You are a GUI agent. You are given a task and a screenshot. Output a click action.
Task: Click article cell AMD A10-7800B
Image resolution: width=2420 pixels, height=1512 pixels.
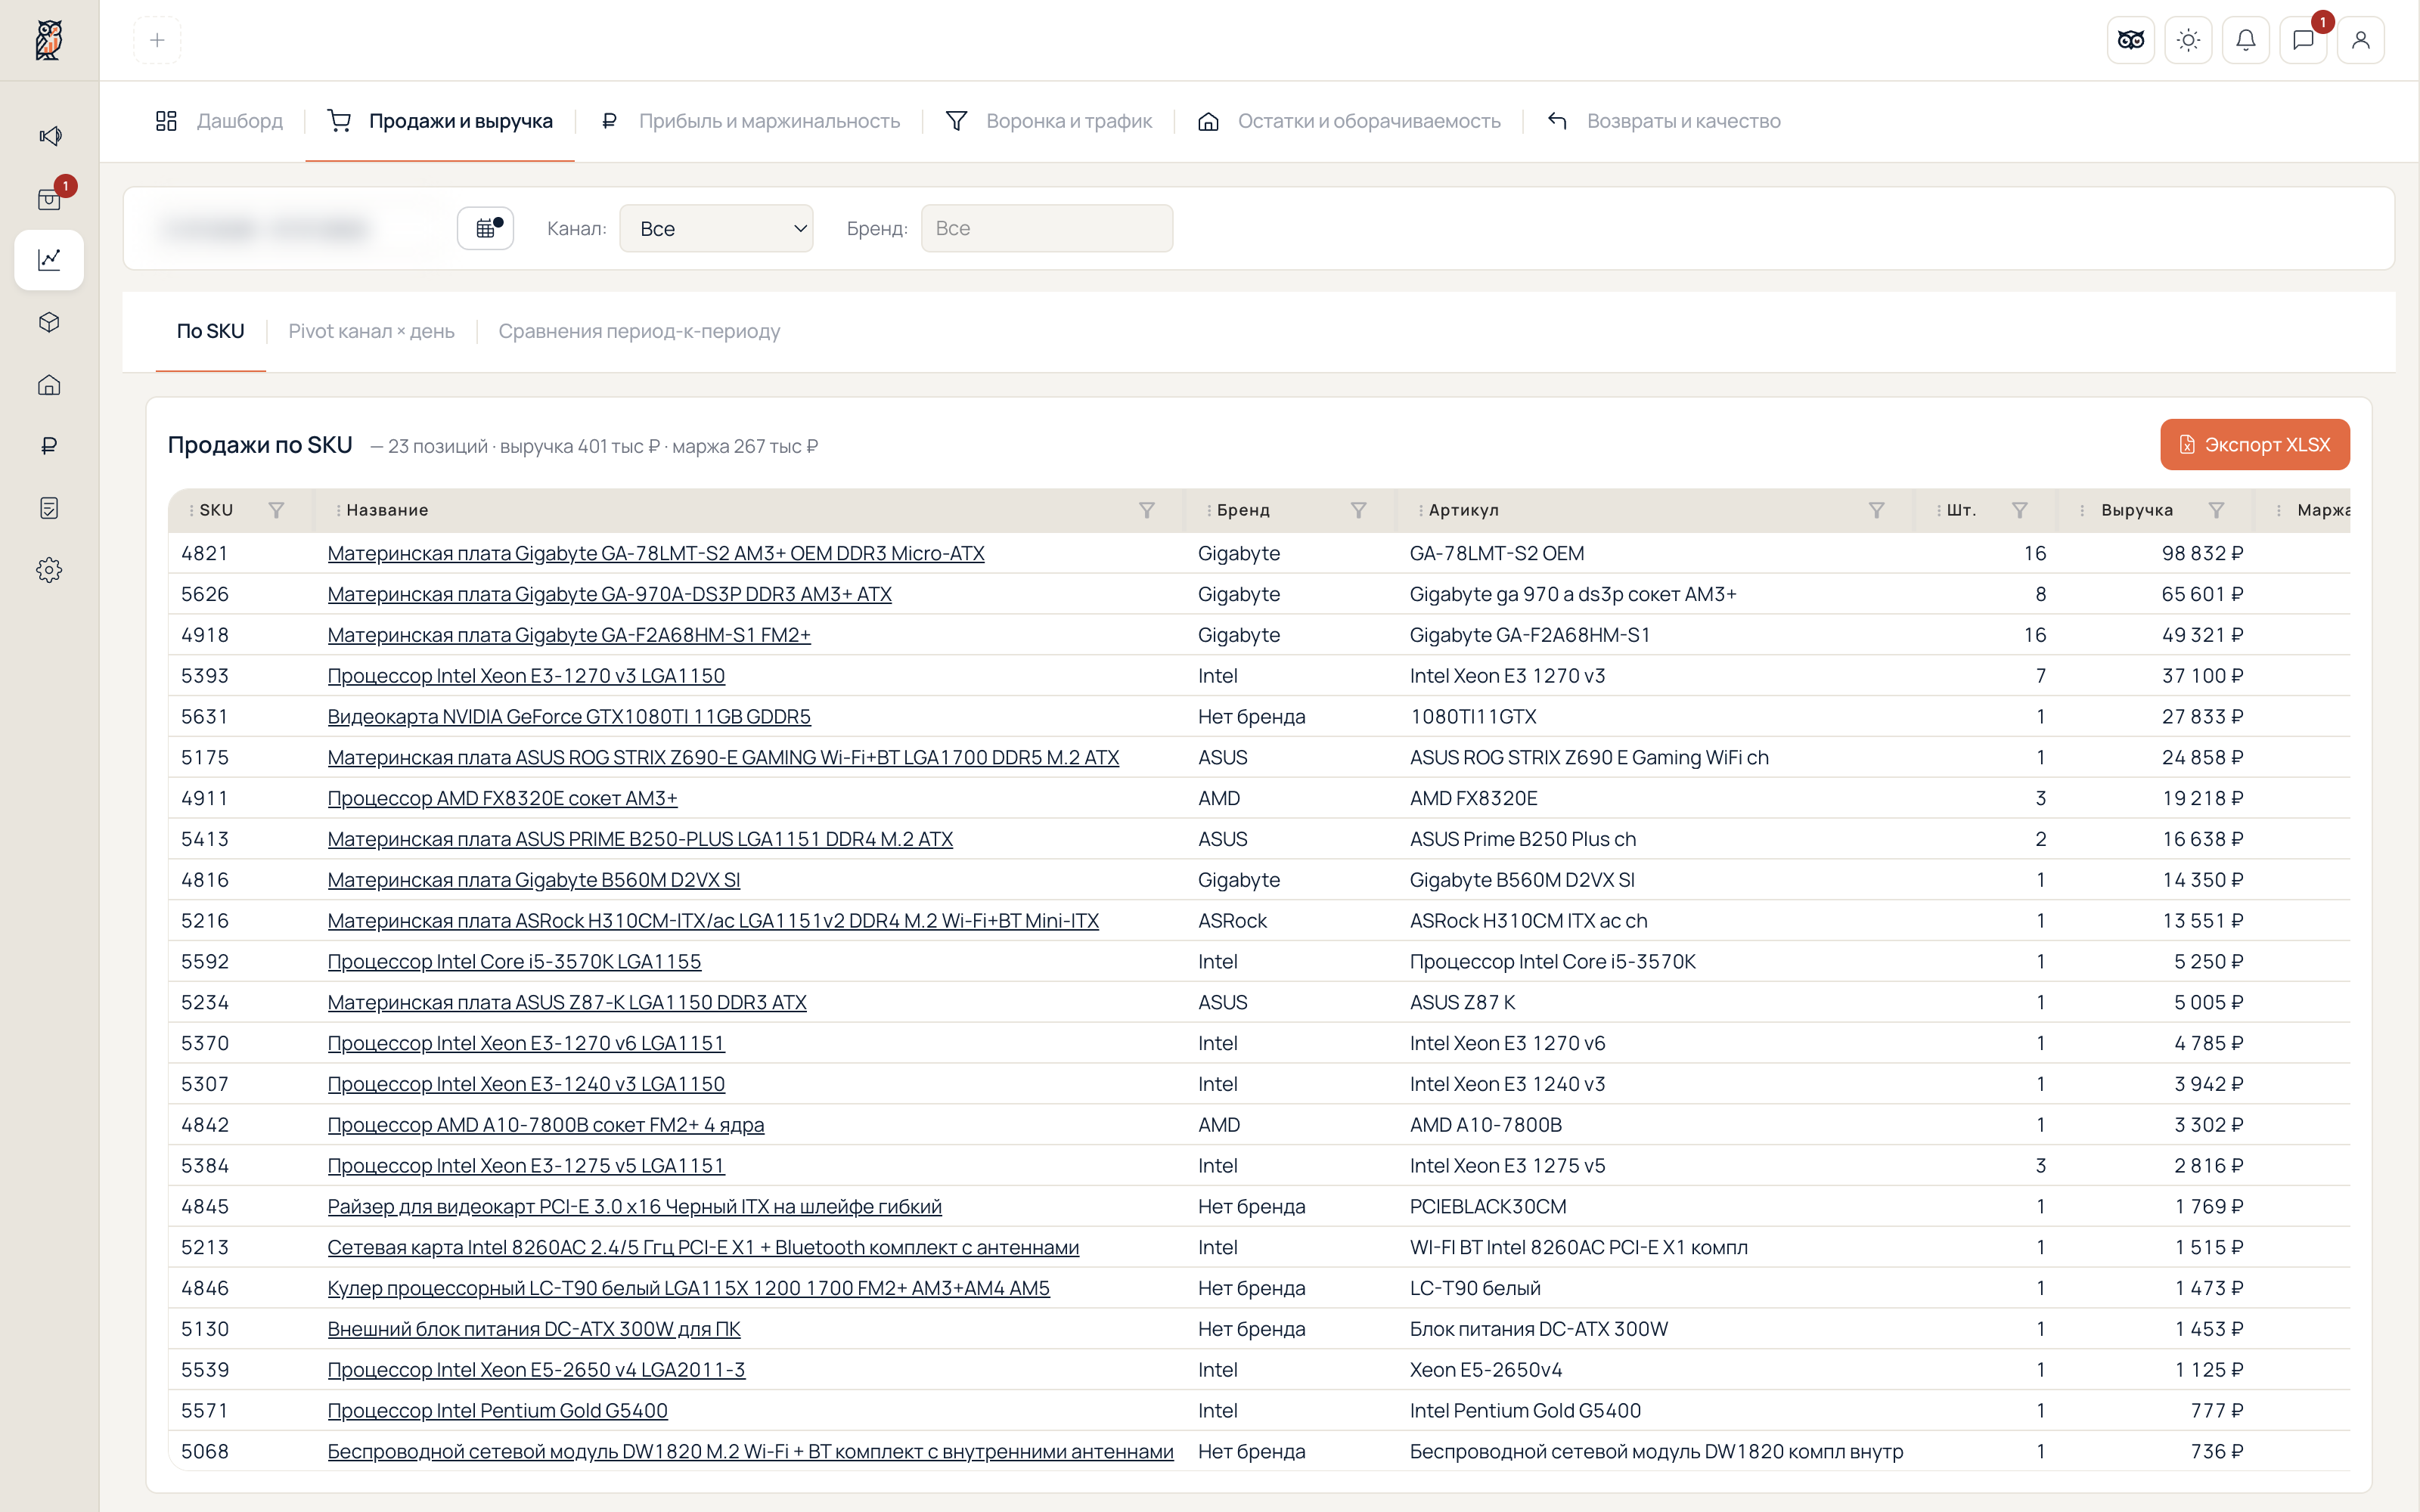(x=1485, y=1125)
